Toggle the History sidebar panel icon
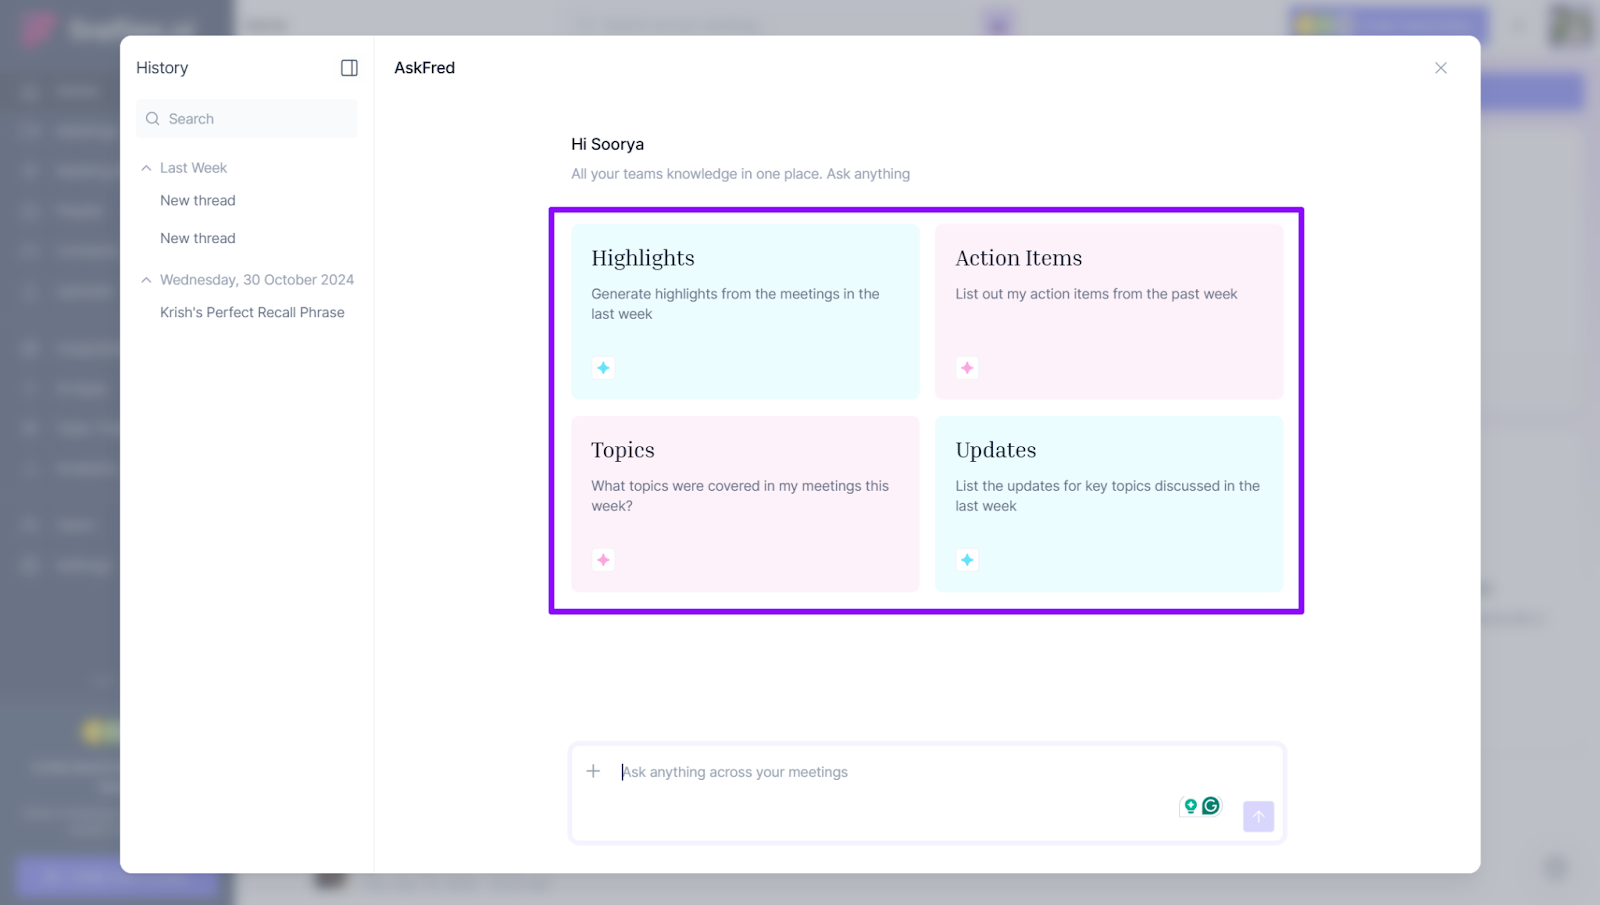The height and width of the screenshot is (905, 1600). [x=349, y=68]
